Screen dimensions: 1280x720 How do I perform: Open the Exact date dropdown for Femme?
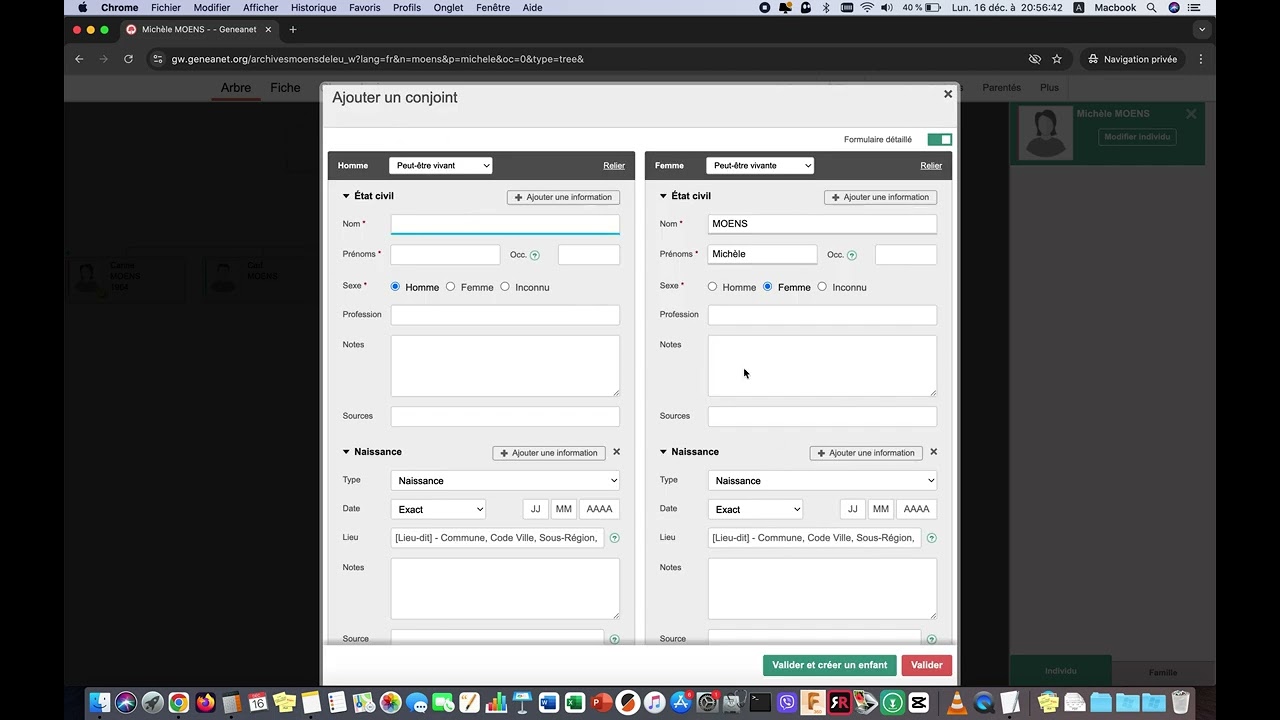(x=755, y=510)
